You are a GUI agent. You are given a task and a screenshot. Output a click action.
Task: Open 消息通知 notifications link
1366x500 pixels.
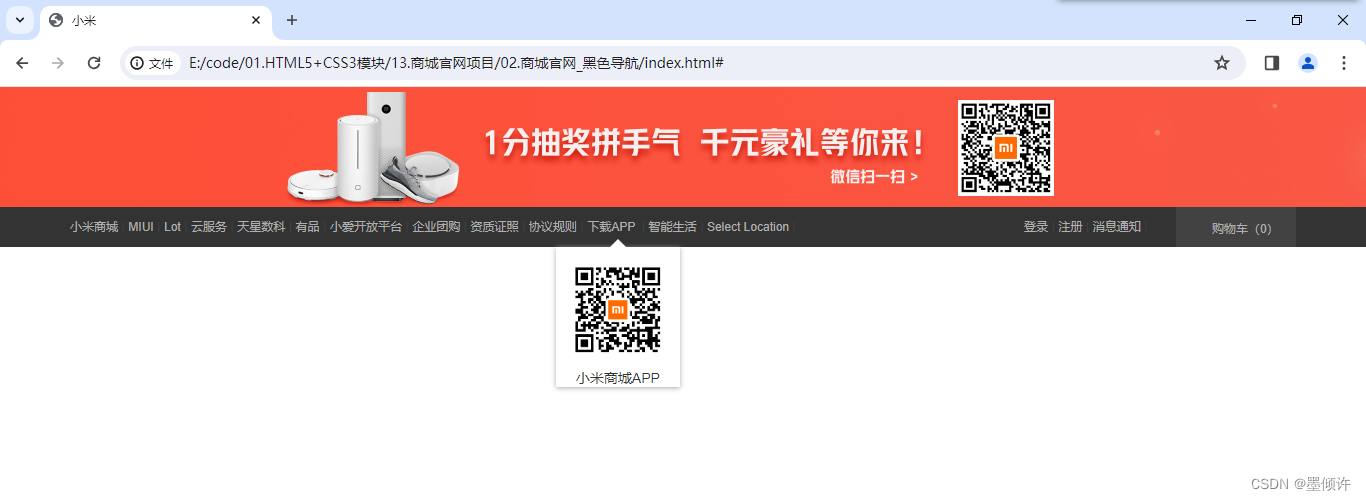point(1116,227)
